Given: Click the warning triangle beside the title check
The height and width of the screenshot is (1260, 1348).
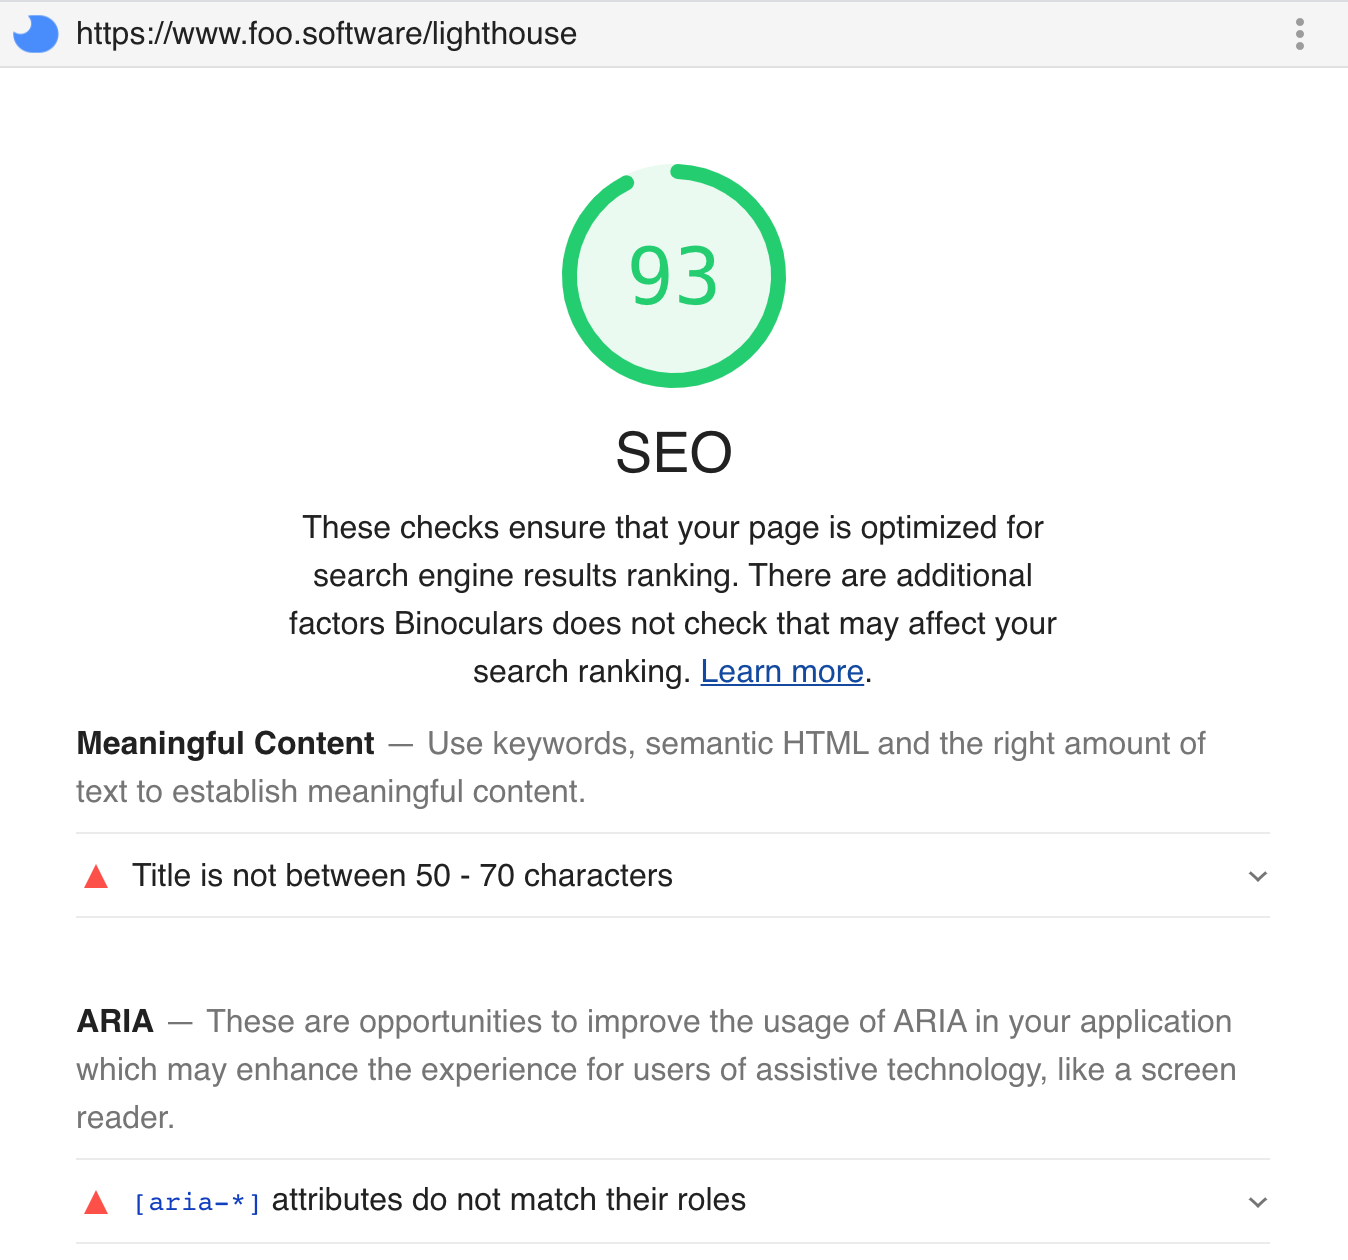Looking at the screenshot, I should tap(95, 876).
